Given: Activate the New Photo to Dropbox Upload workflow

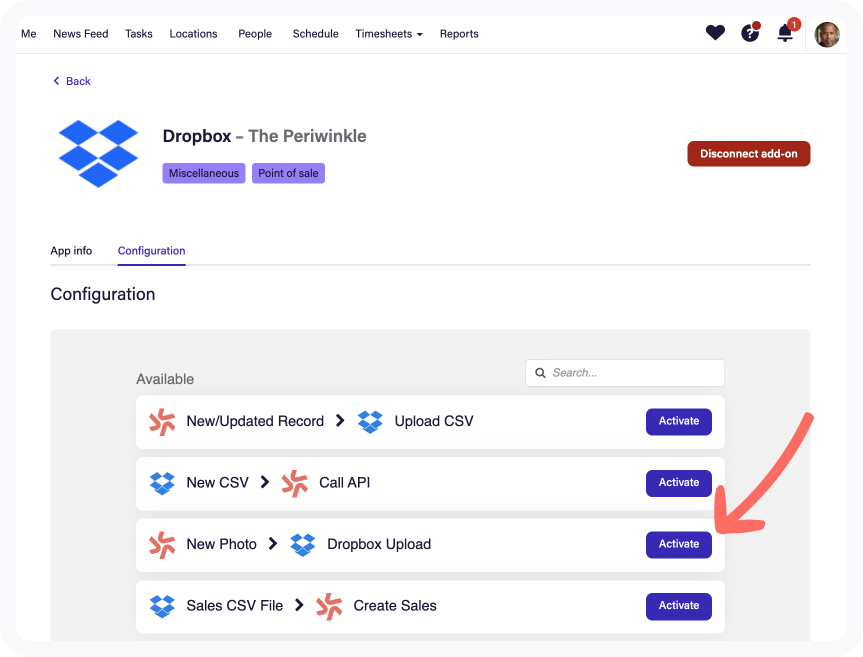Looking at the screenshot, I should (678, 544).
